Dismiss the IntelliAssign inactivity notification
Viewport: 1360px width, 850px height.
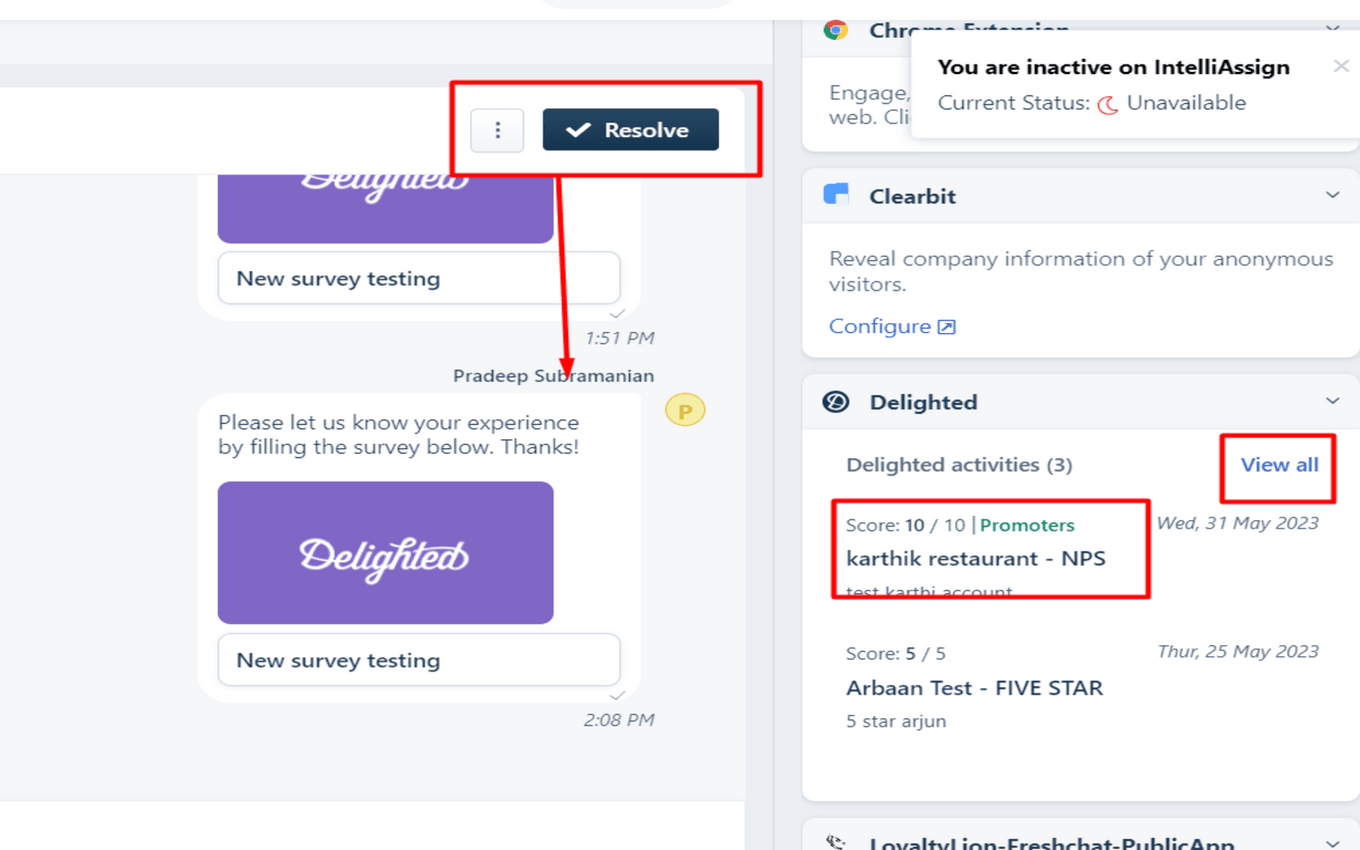1341,66
